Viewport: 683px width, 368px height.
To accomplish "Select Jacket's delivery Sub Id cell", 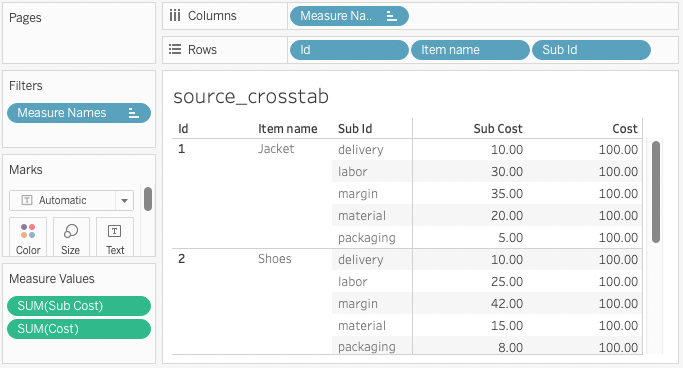I will point(361,150).
